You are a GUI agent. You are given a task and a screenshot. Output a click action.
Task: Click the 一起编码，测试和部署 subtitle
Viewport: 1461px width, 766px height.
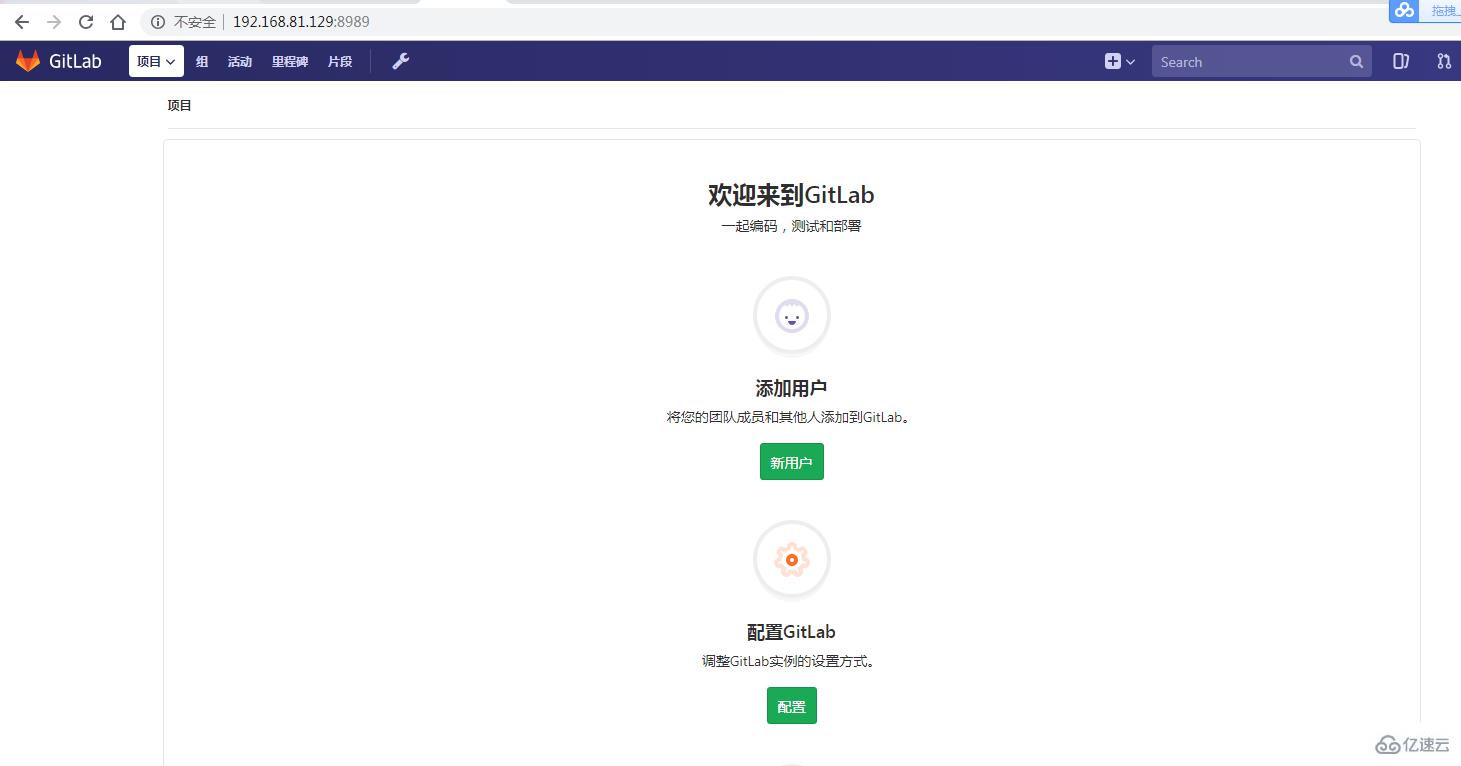(791, 226)
